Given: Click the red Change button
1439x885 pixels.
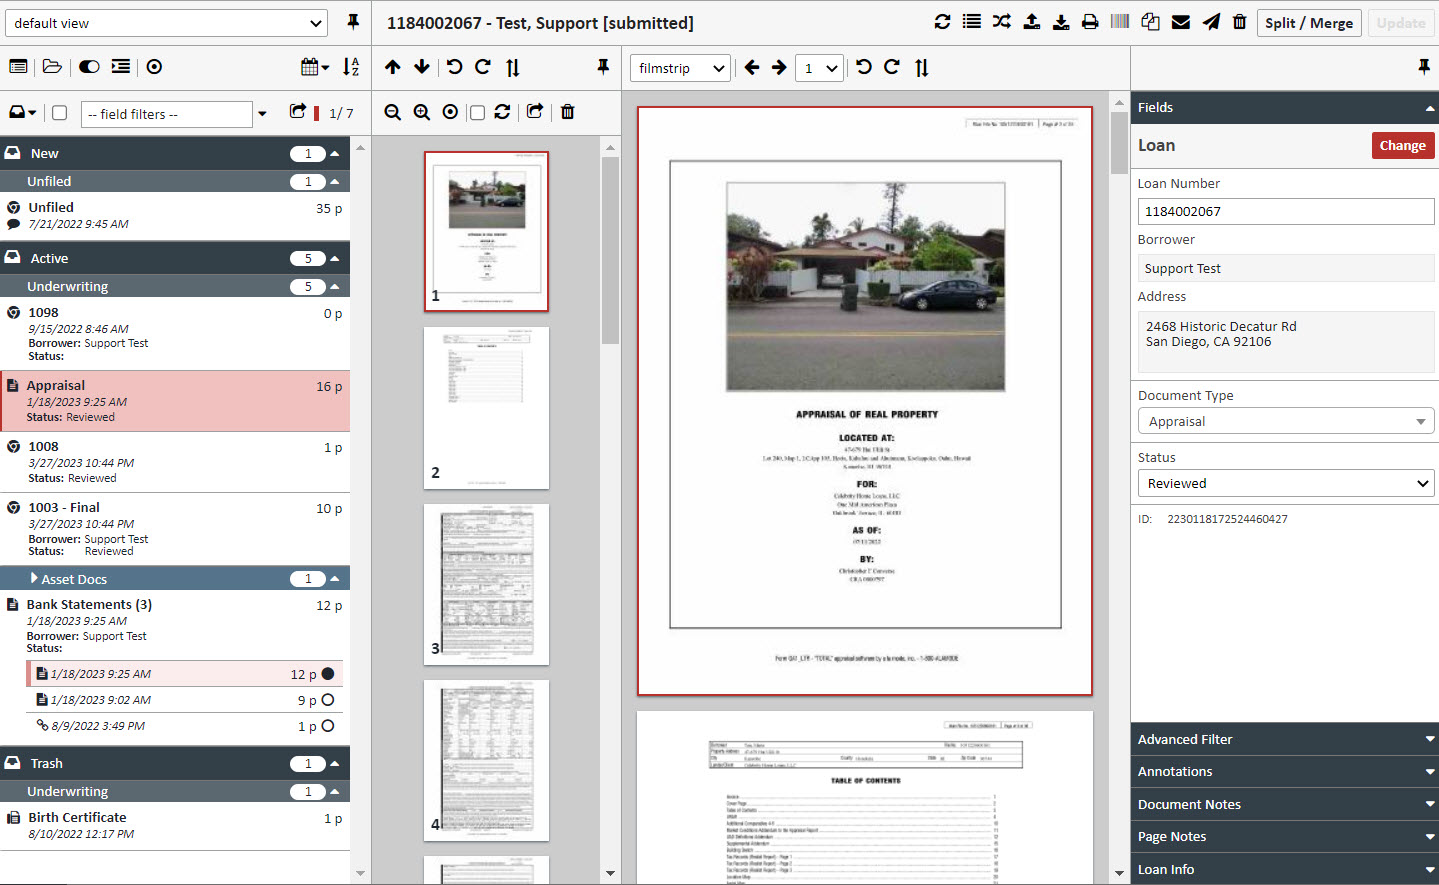Looking at the screenshot, I should point(1402,146).
